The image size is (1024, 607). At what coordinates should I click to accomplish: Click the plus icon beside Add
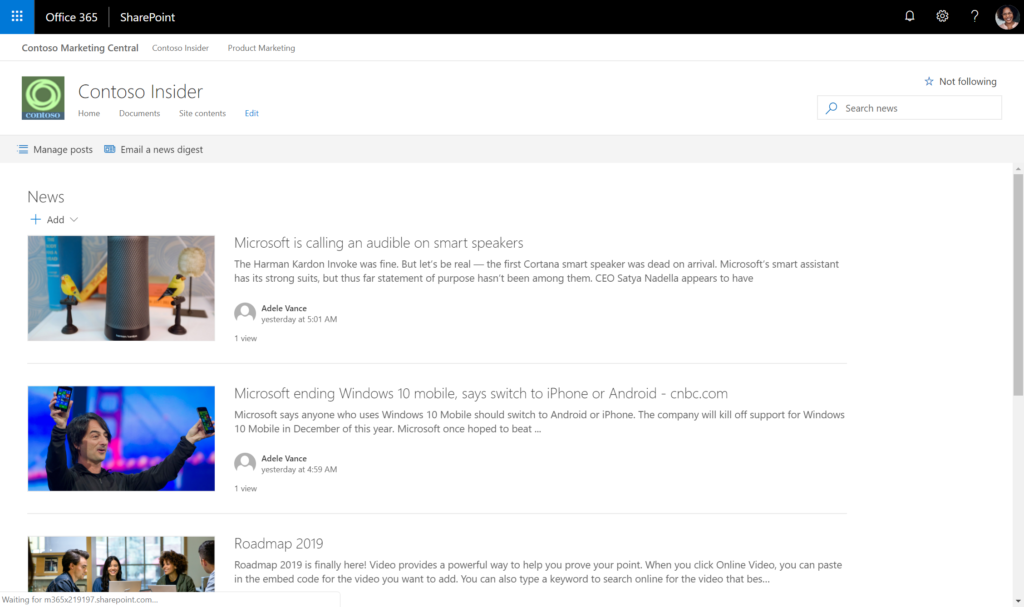pyautogui.click(x=35, y=220)
